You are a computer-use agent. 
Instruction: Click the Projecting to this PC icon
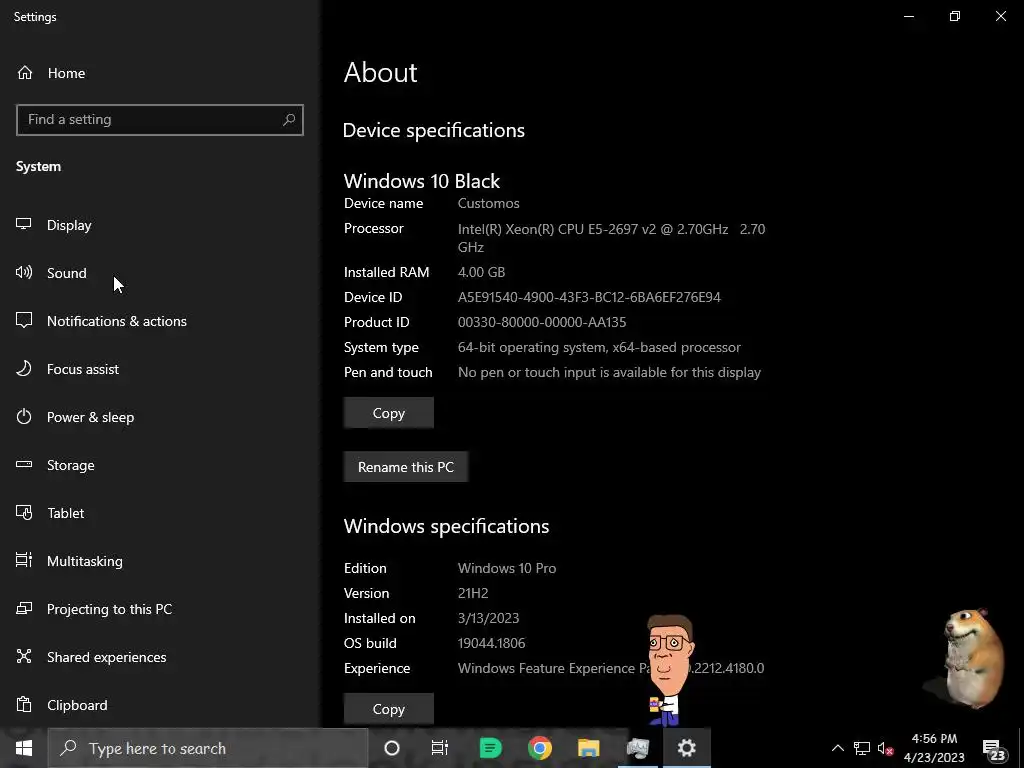point(24,609)
